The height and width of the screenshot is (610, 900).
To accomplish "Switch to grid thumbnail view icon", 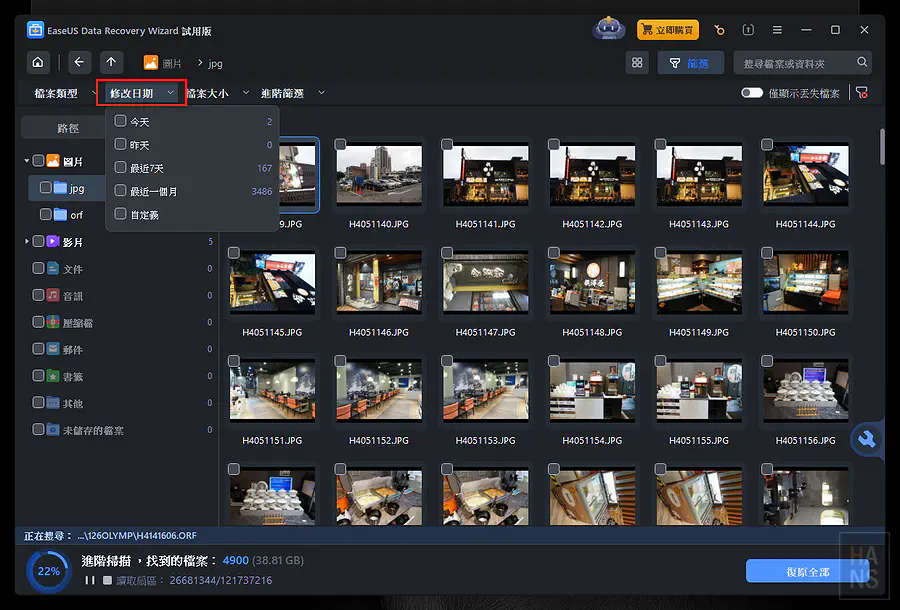I will (x=636, y=63).
